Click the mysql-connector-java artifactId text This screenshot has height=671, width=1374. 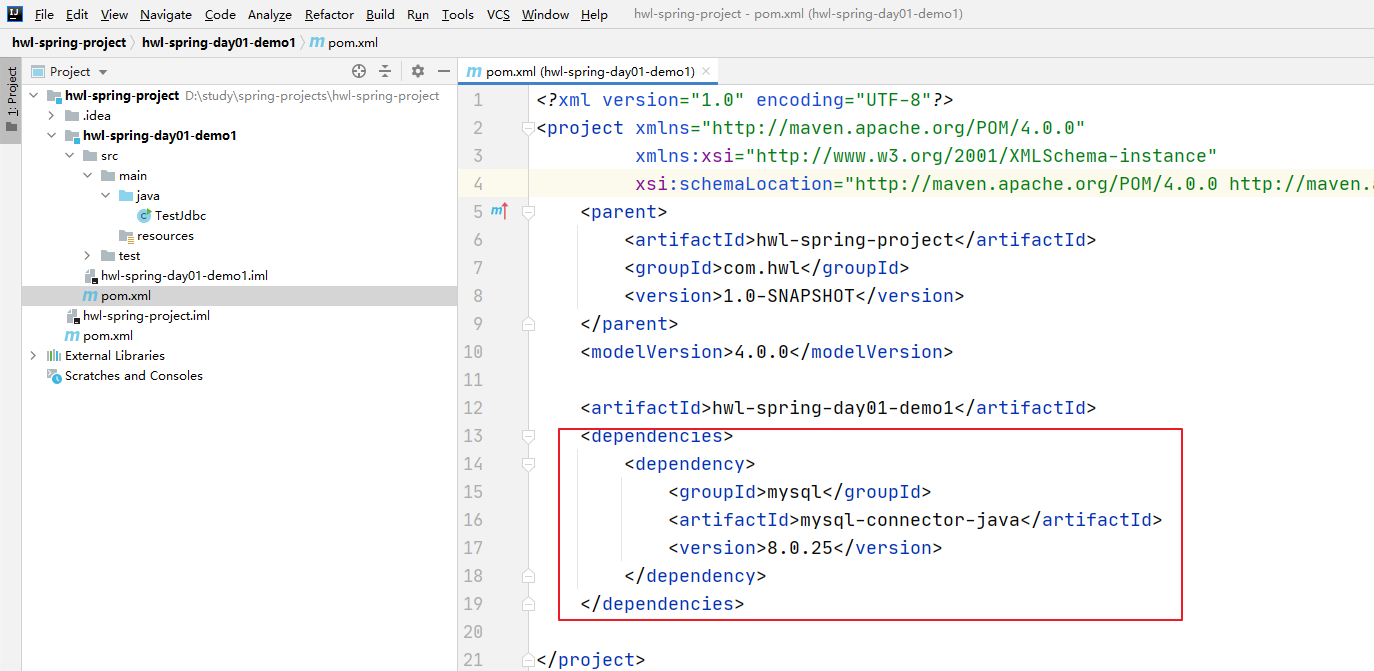tap(908, 520)
